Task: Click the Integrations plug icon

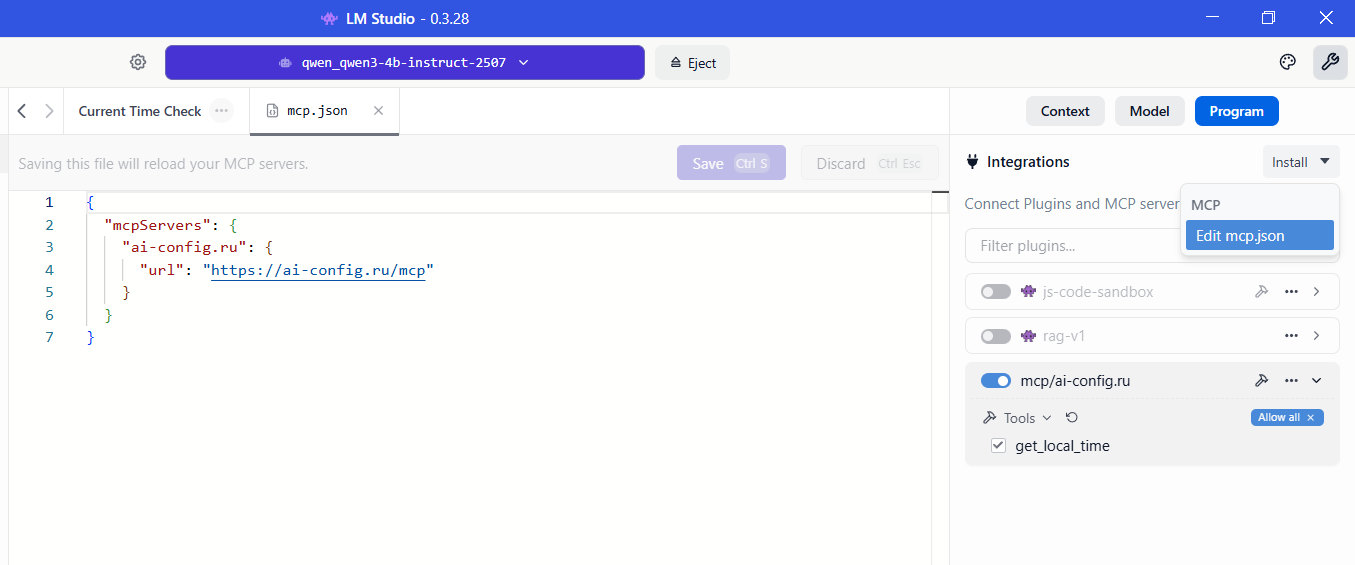Action: click(x=972, y=162)
